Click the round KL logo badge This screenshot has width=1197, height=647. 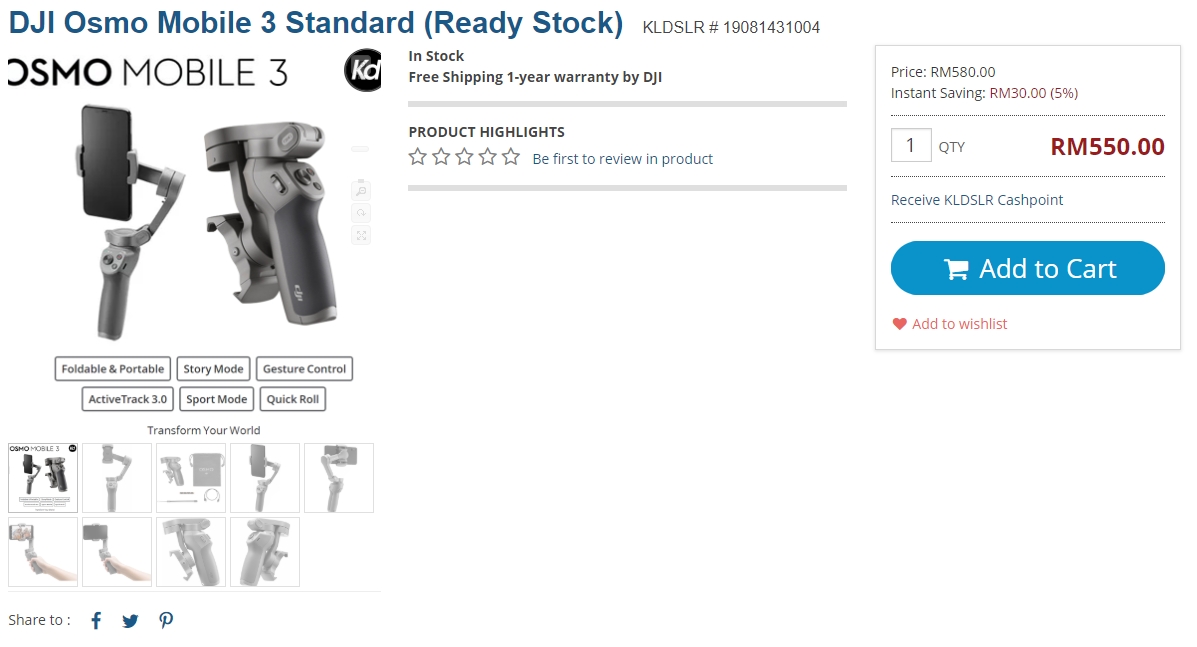pos(362,71)
